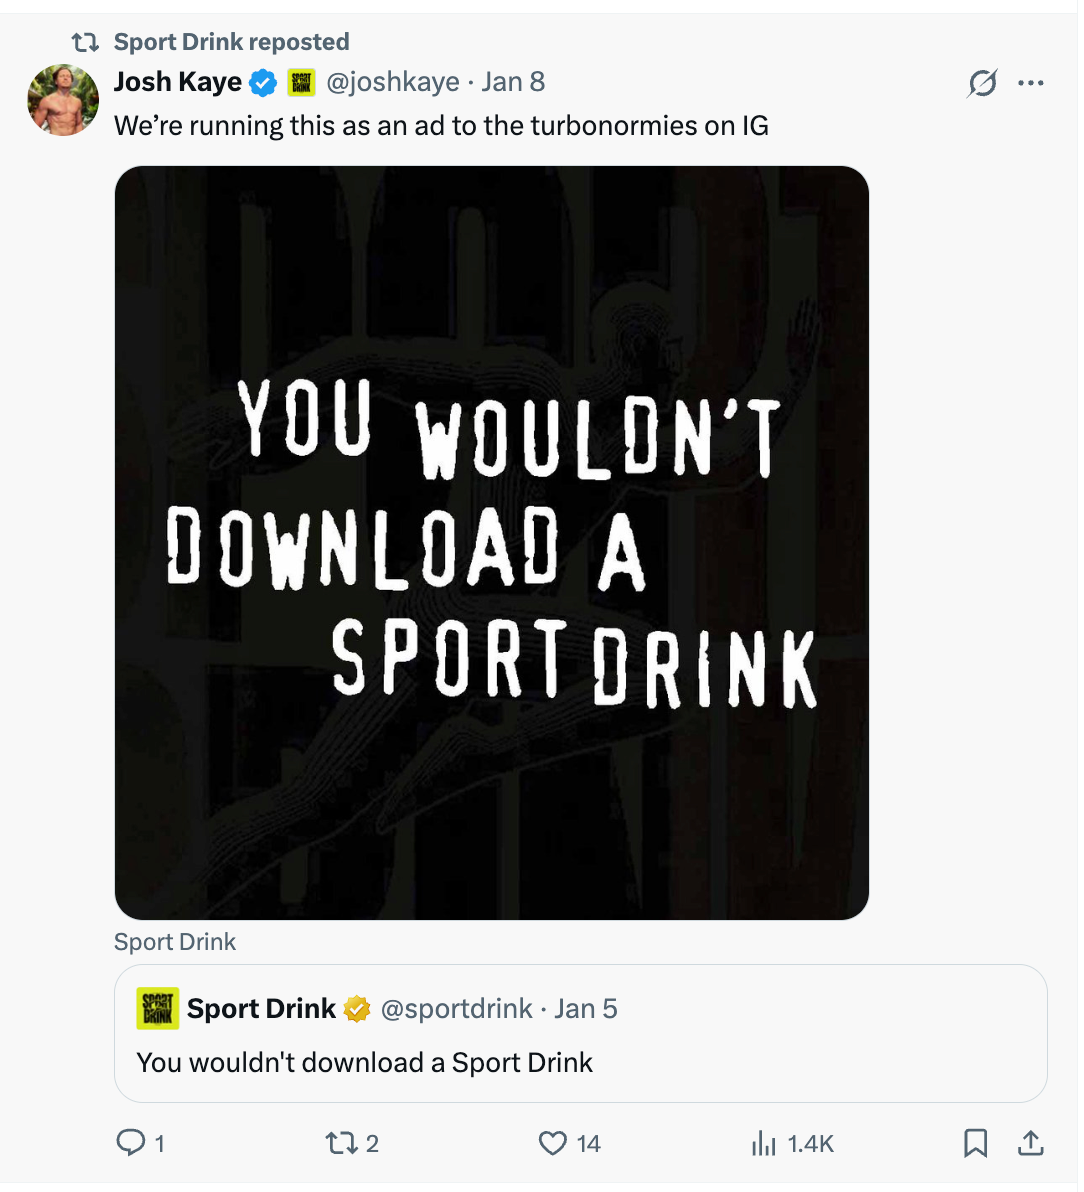Click the gold verified badge in quoted tweet
The height and width of the screenshot is (1192, 1084).
tap(357, 1009)
